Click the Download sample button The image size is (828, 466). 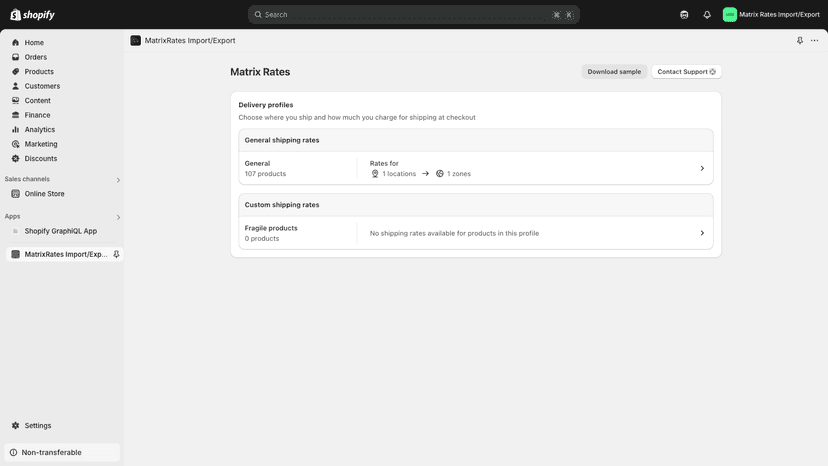click(x=614, y=72)
